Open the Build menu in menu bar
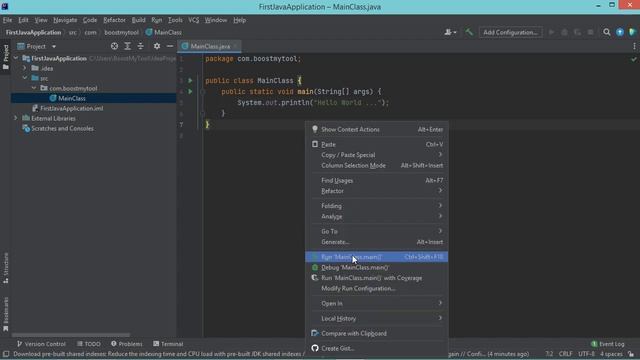This screenshot has width=640, height=360. [138, 20]
